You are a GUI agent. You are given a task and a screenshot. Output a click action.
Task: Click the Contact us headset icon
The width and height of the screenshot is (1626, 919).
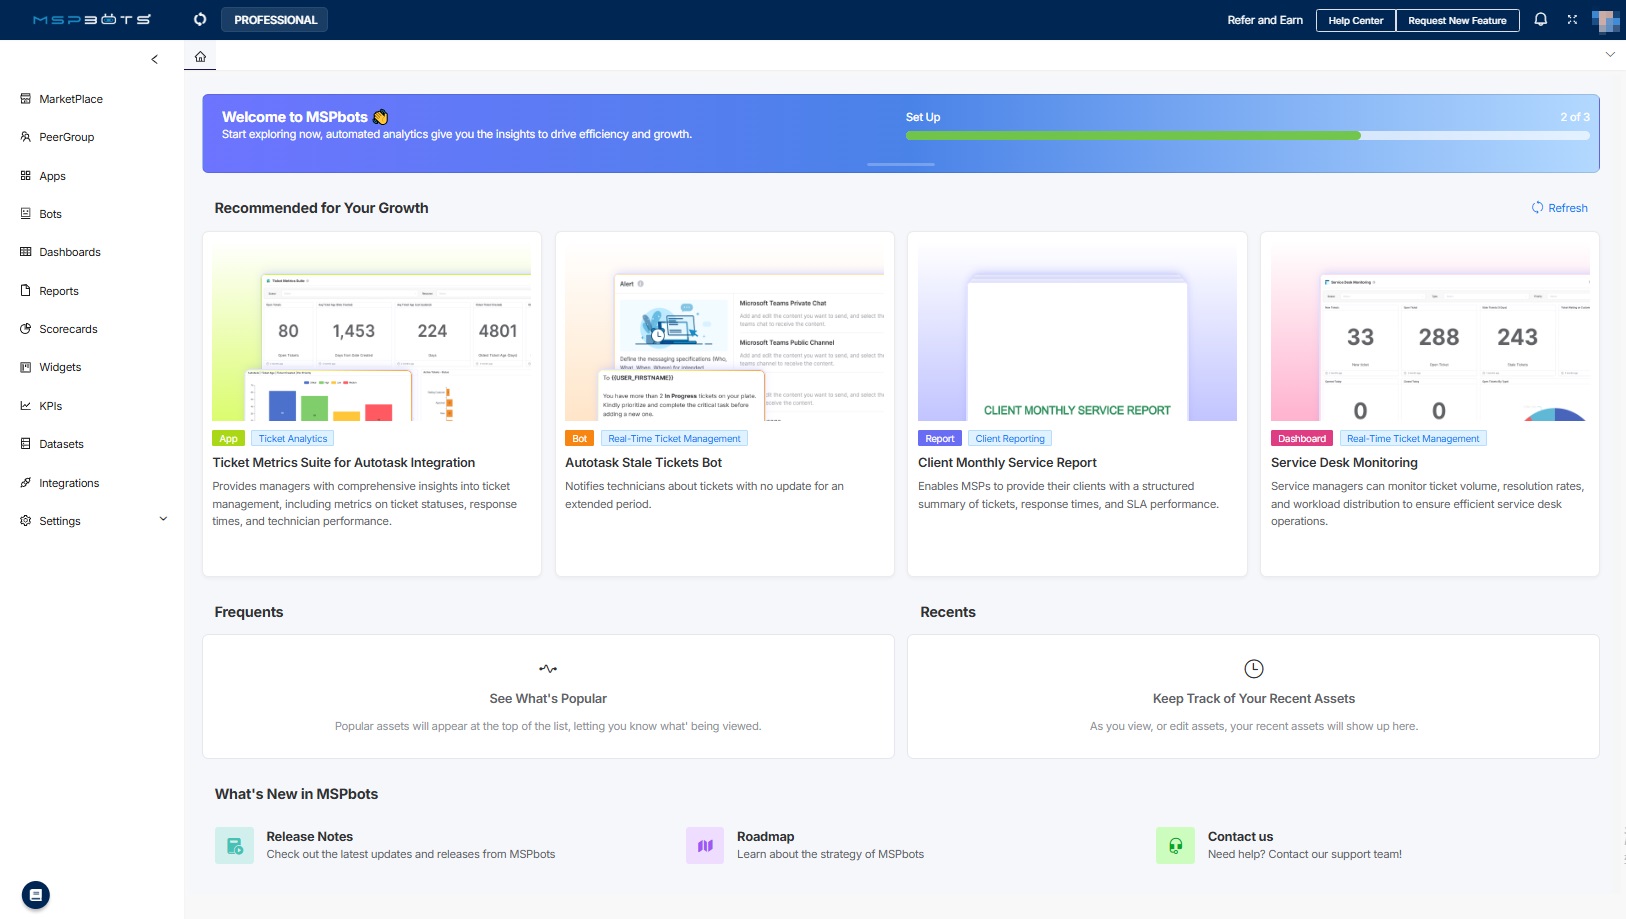coord(1175,846)
